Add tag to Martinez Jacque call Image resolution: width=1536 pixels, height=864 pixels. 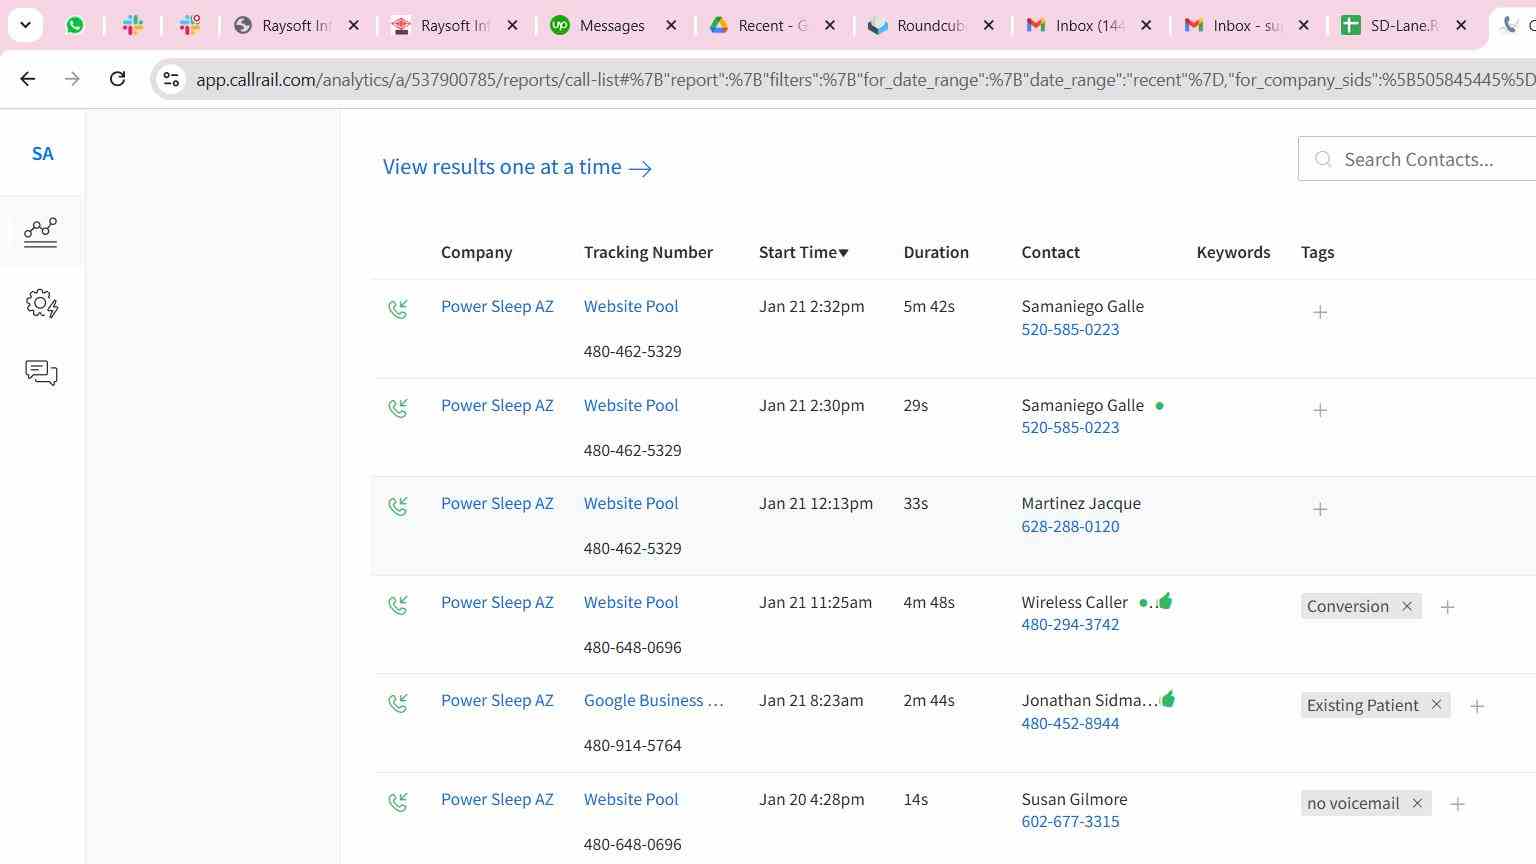click(1320, 509)
